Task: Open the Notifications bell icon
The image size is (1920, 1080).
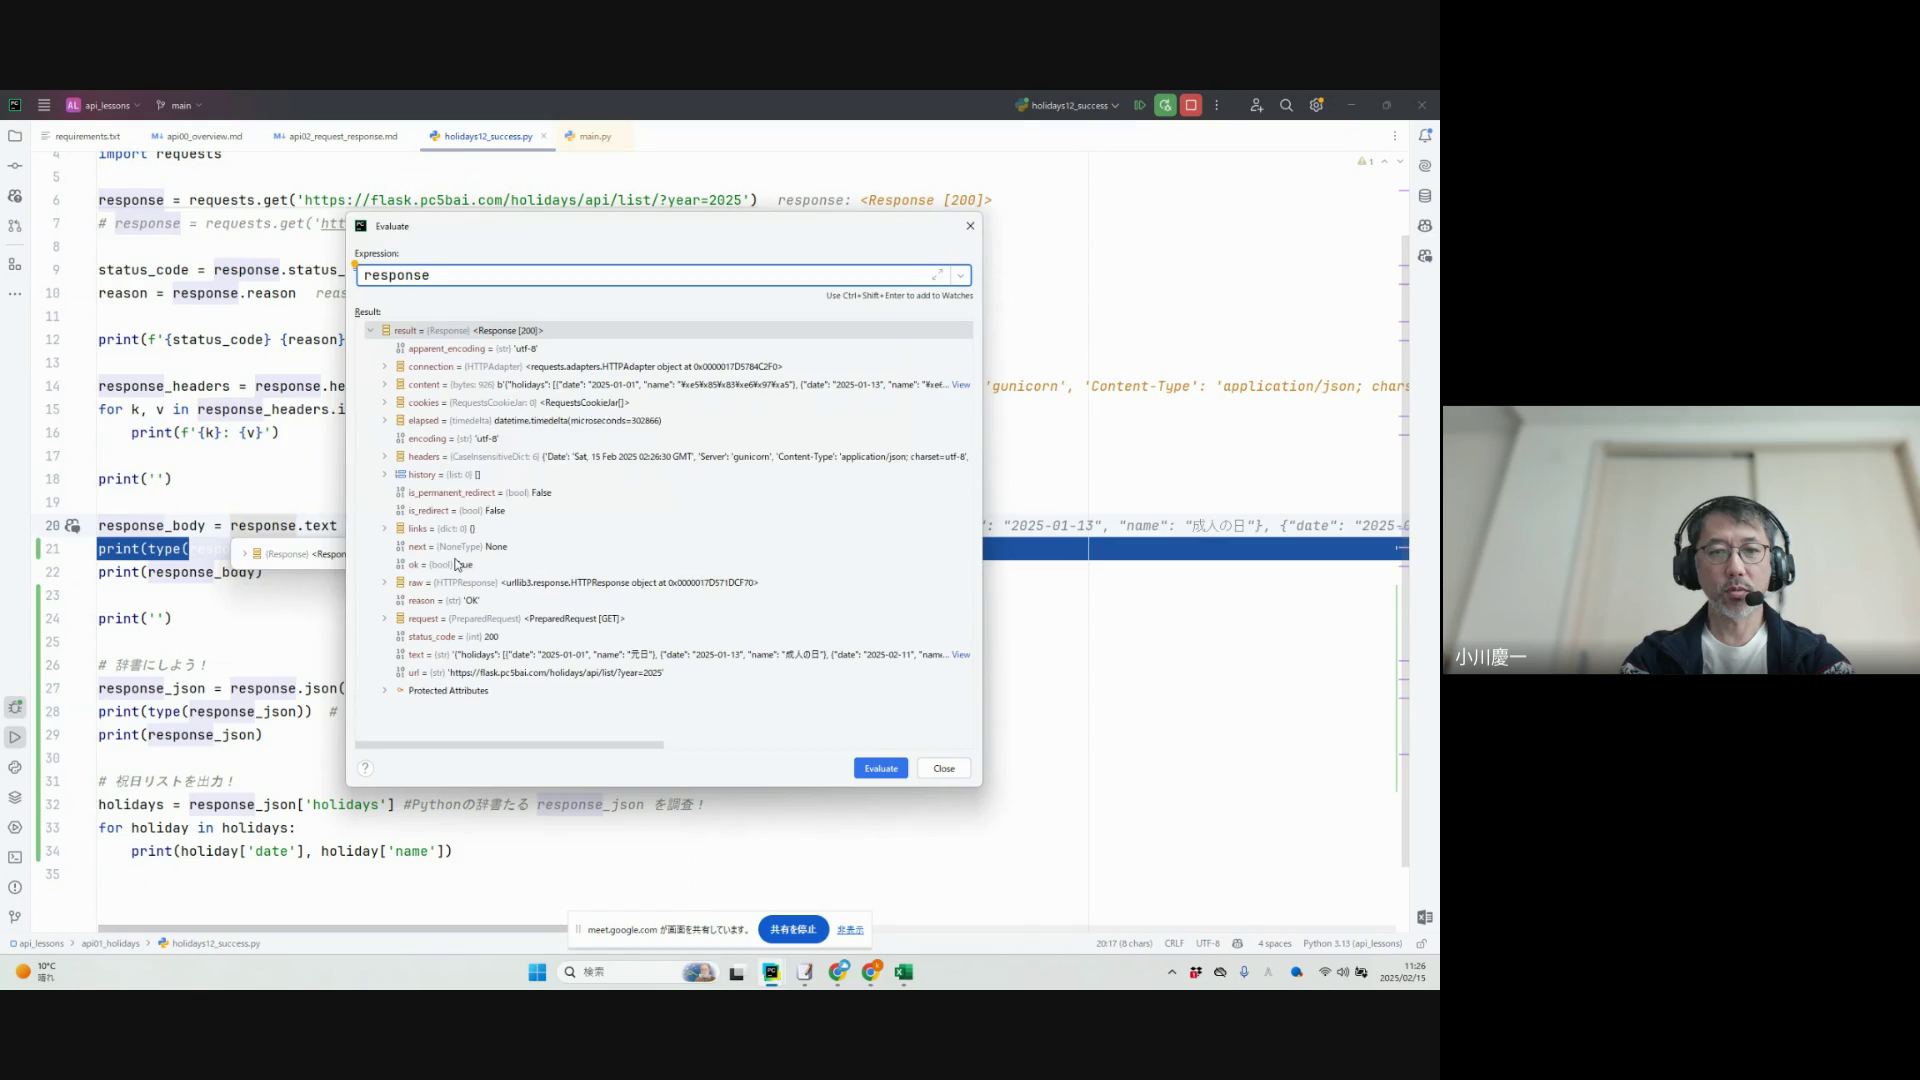Action: point(1425,135)
